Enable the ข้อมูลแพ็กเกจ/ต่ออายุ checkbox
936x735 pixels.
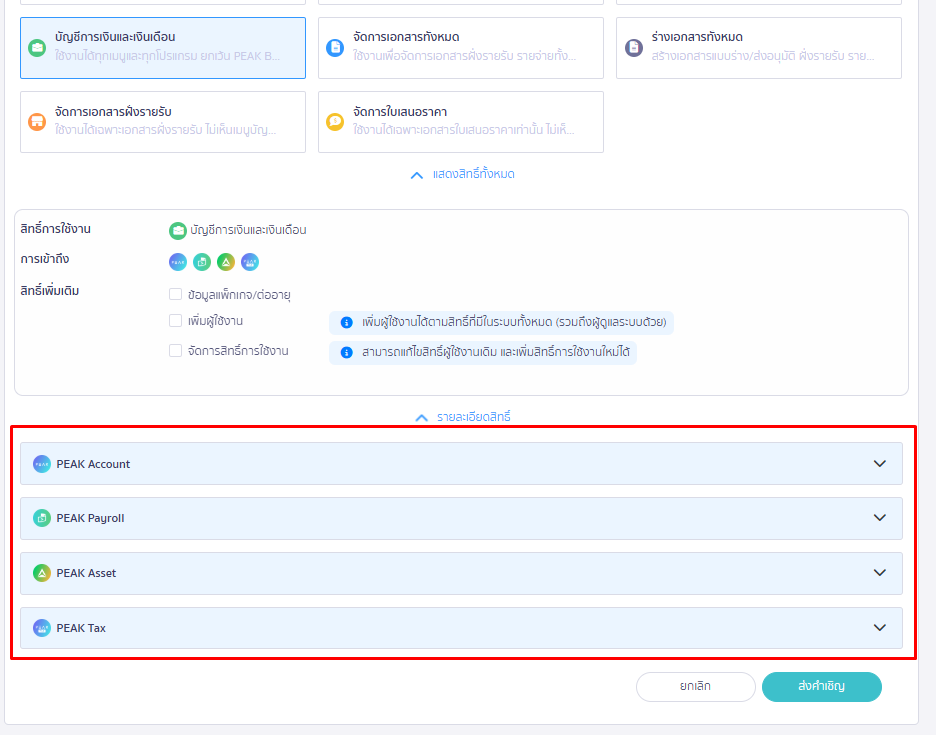(176, 294)
